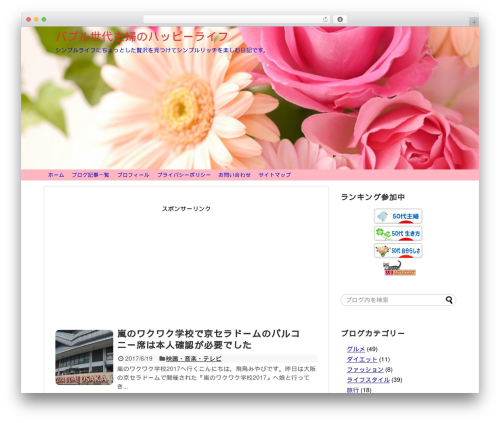Click the cat blog ranking banner
The width and height of the screenshot is (500, 423).
pos(399,268)
